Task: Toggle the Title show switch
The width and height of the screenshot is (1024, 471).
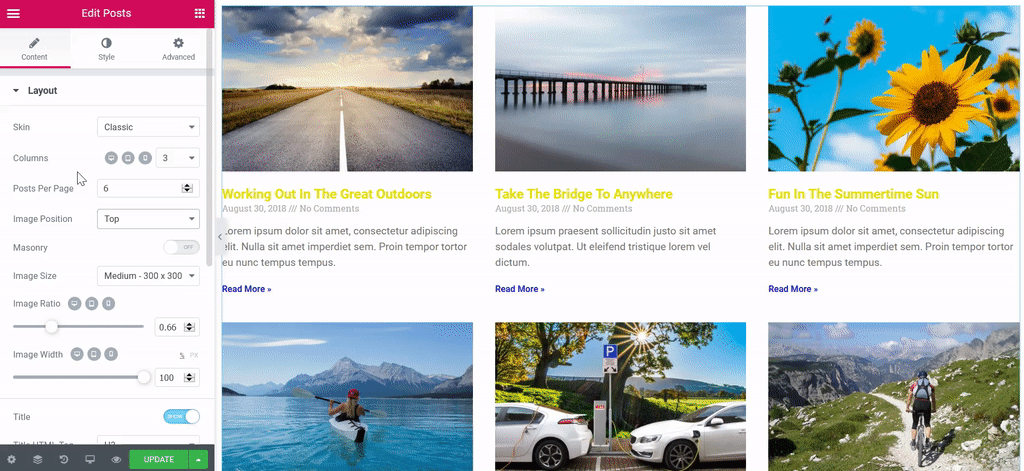Action: (x=181, y=417)
